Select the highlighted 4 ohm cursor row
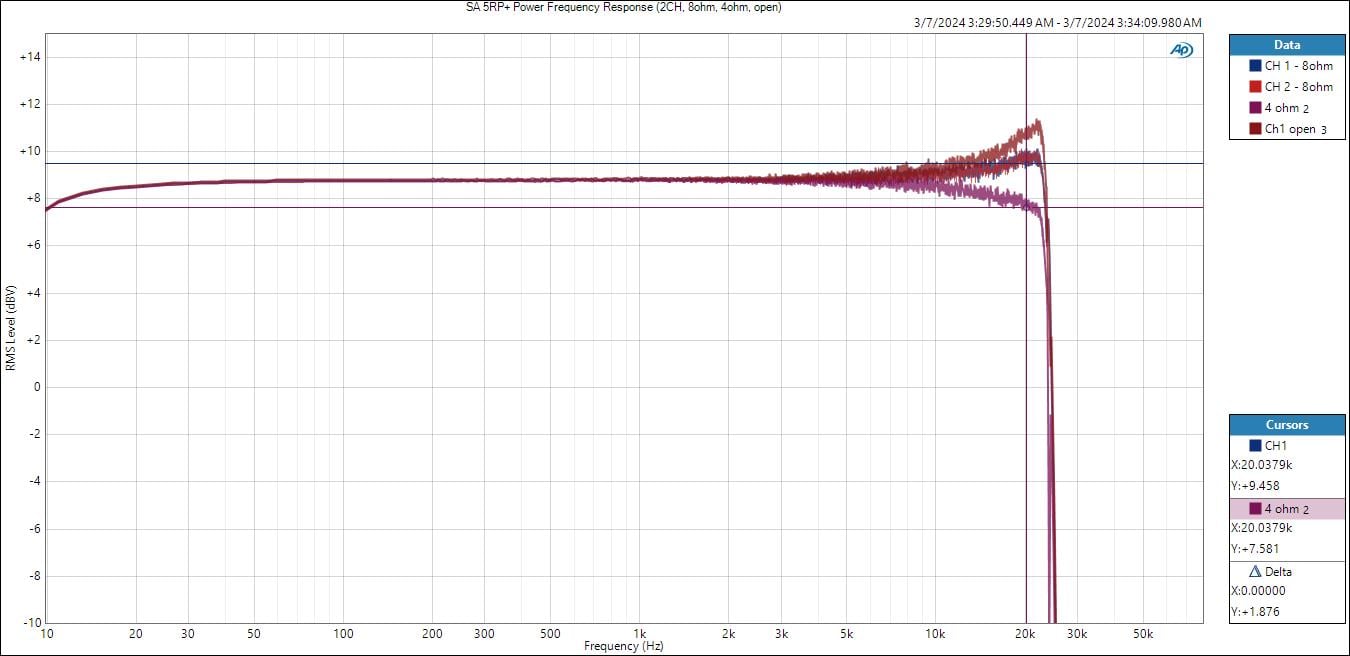The width and height of the screenshot is (1350, 656). (x=1287, y=509)
